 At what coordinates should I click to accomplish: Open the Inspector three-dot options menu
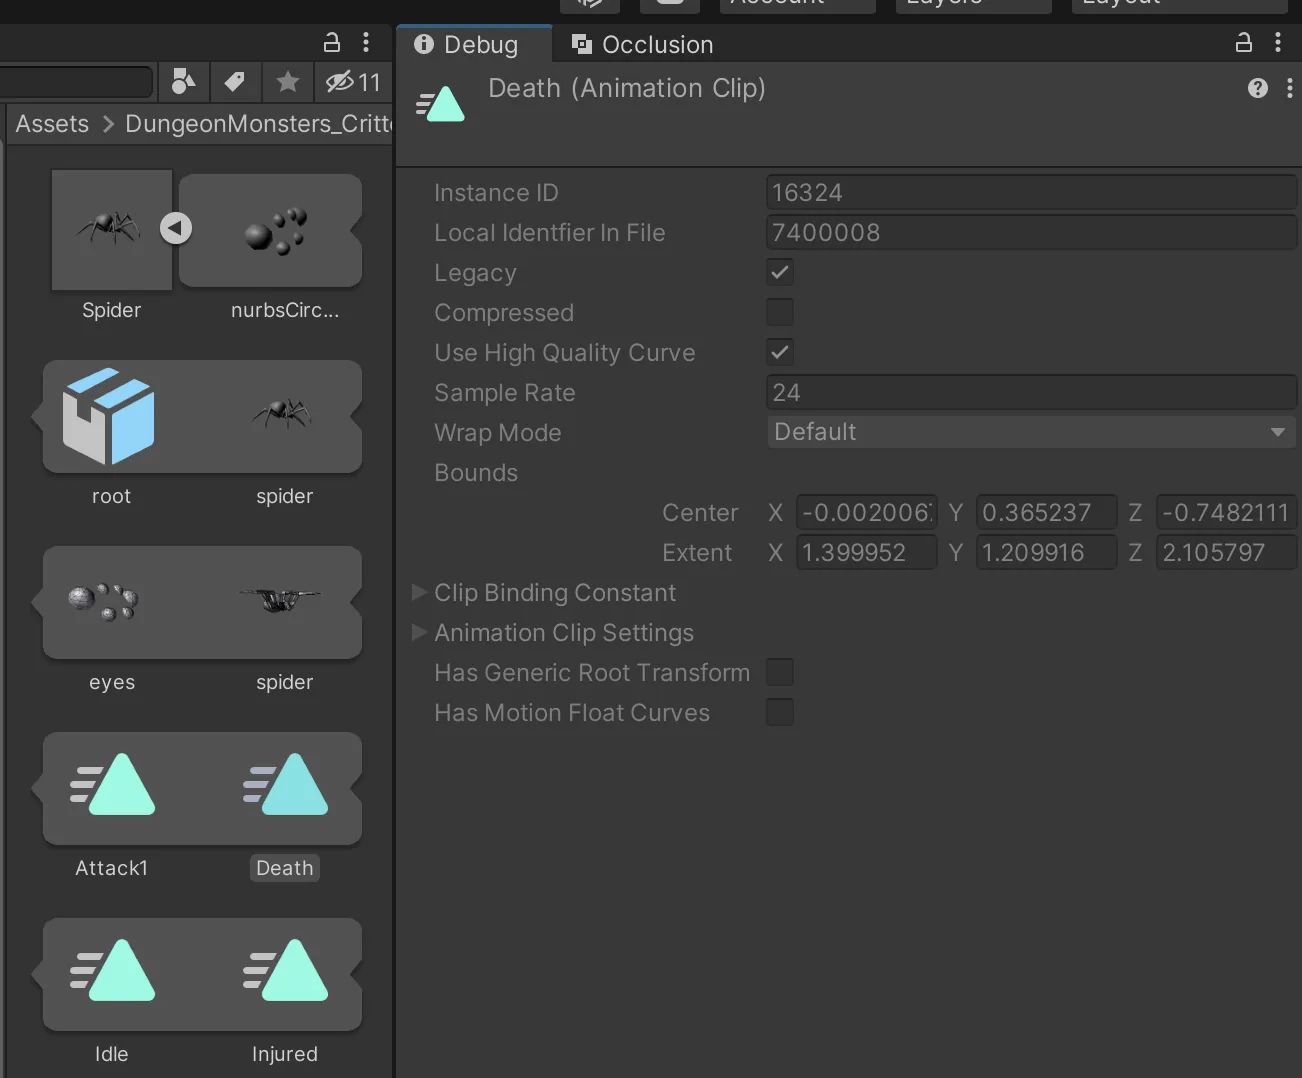pos(1278,42)
